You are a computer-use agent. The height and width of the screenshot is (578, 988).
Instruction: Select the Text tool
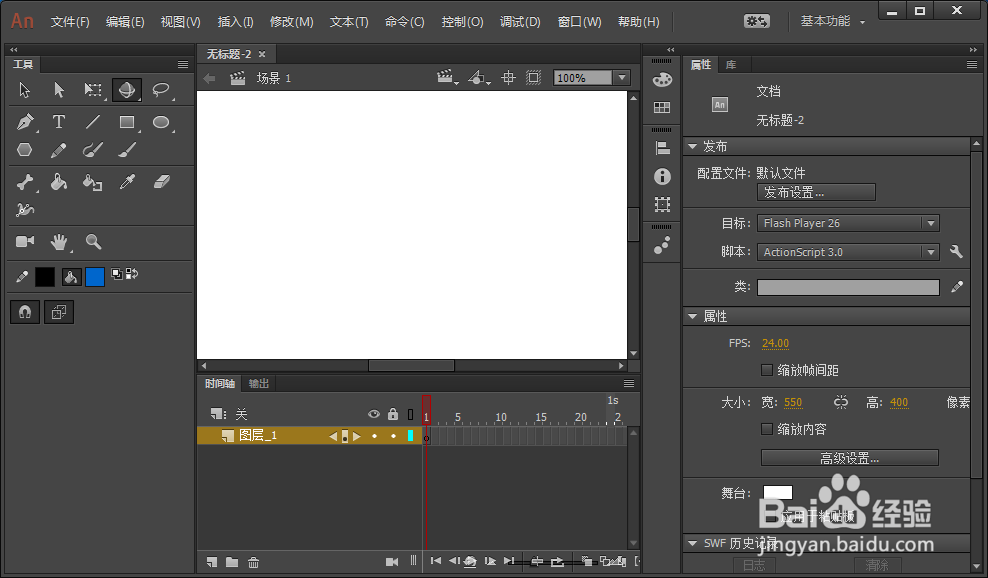pos(59,122)
